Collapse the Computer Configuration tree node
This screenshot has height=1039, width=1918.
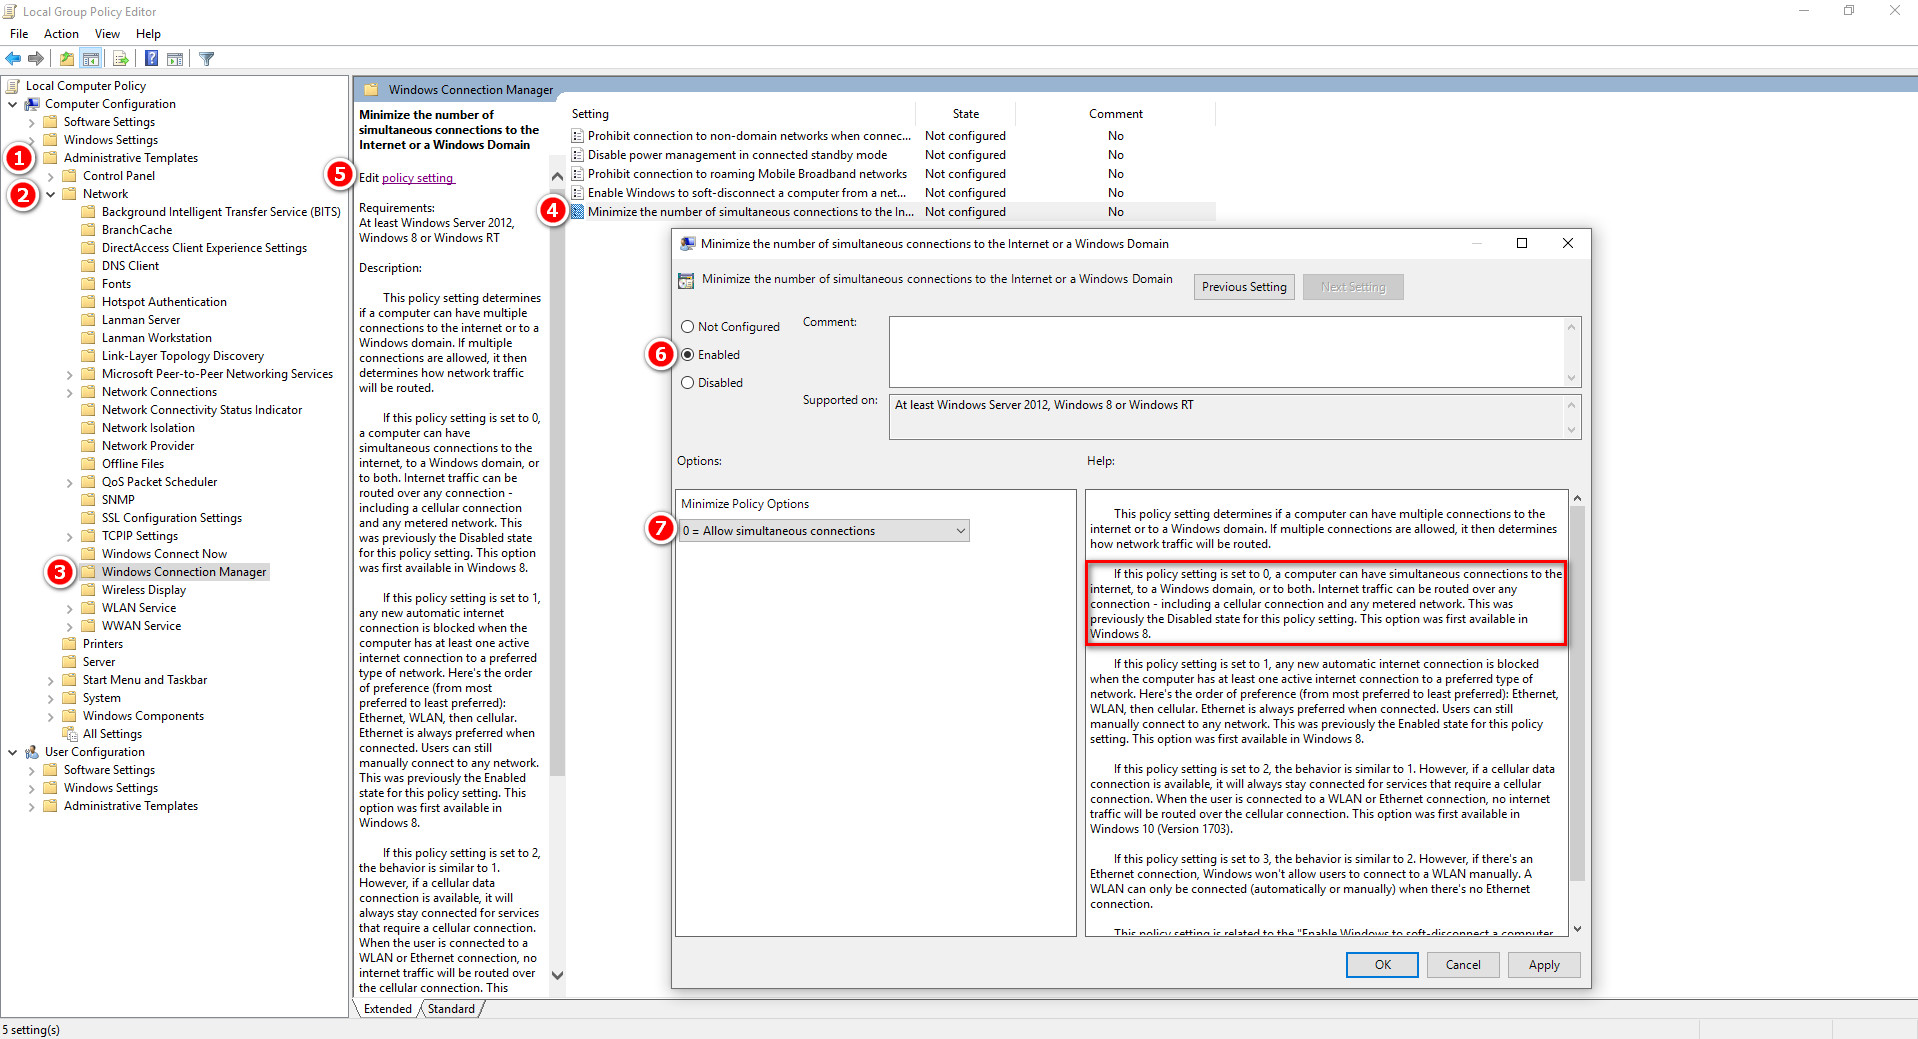click(12, 104)
